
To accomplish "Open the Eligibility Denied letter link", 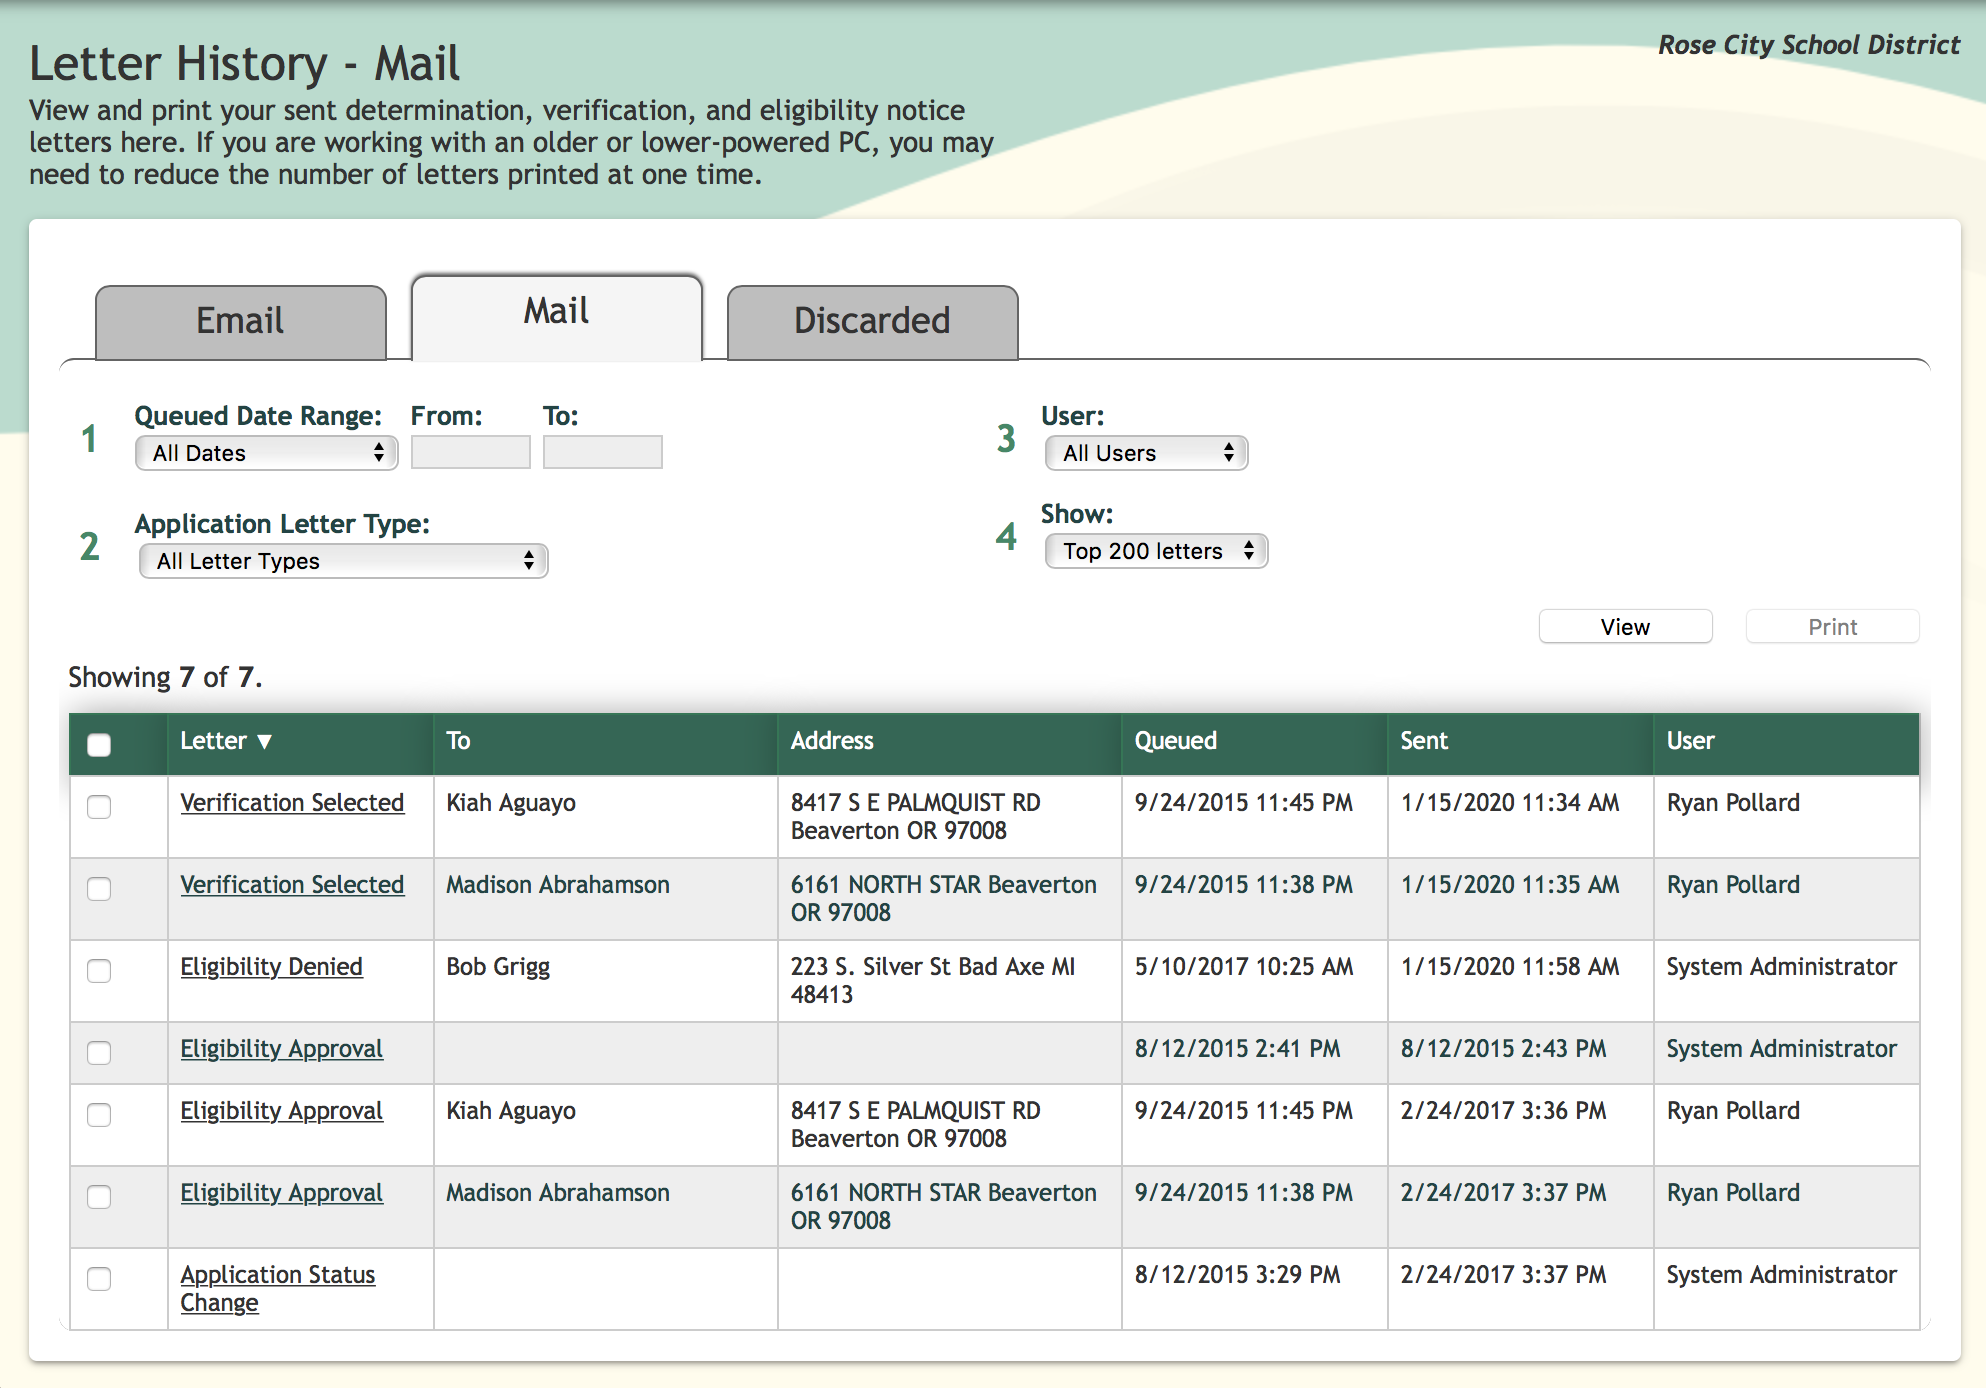I will coord(271,967).
